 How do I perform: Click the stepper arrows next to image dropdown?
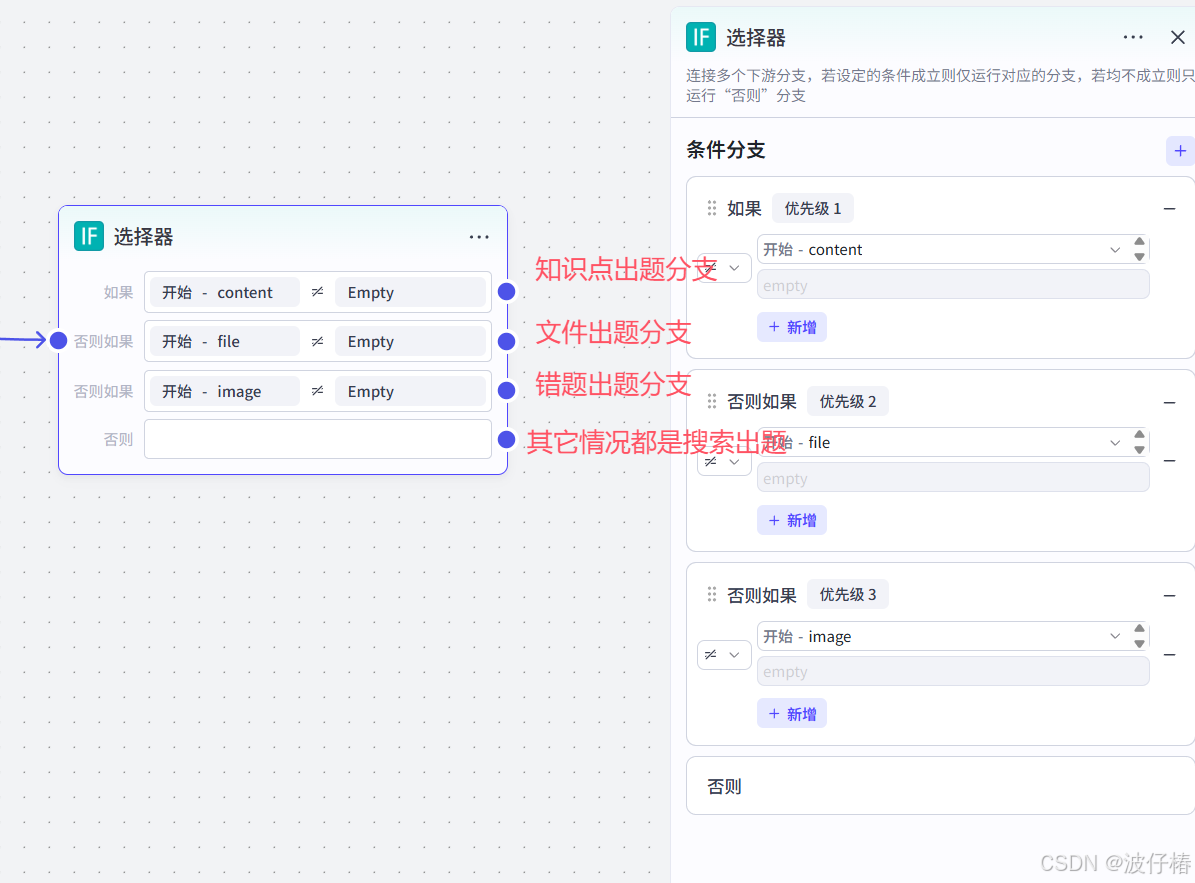tap(1139, 635)
